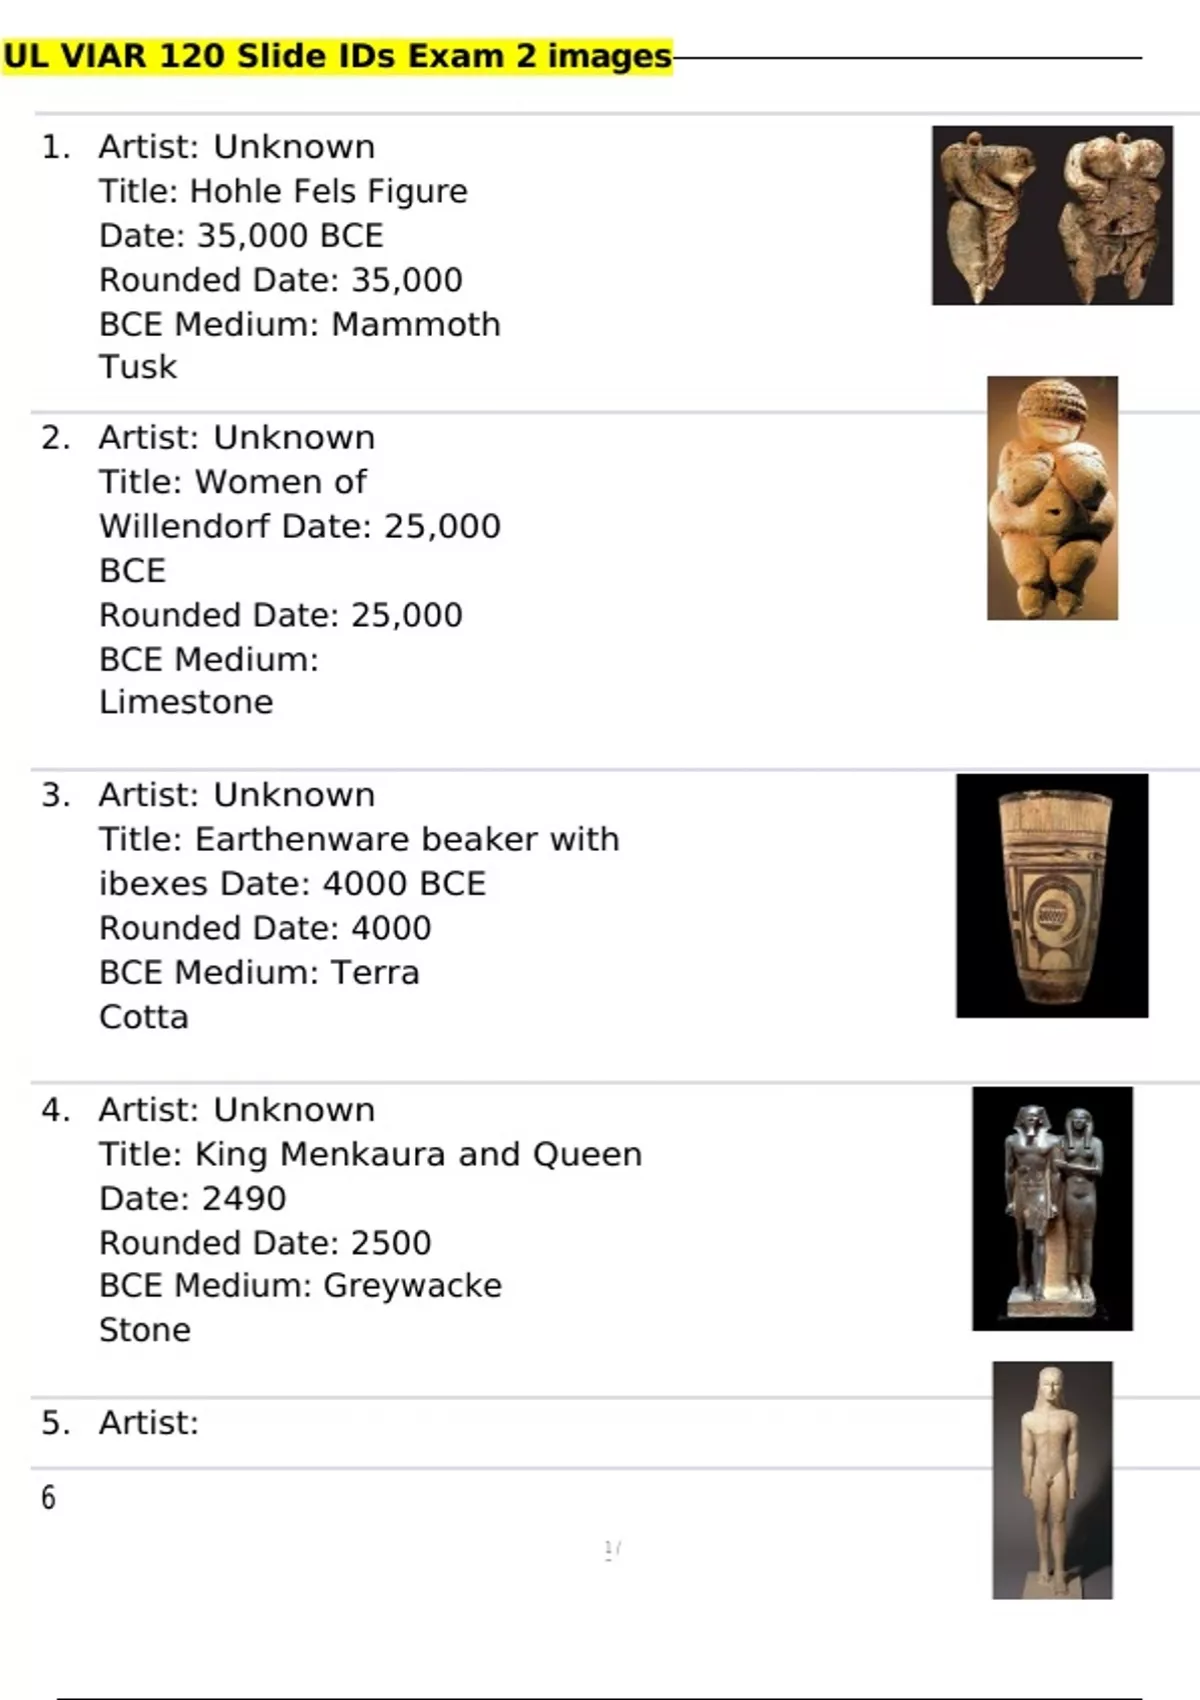Click the 'Date: 2490' text

coord(192,1198)
